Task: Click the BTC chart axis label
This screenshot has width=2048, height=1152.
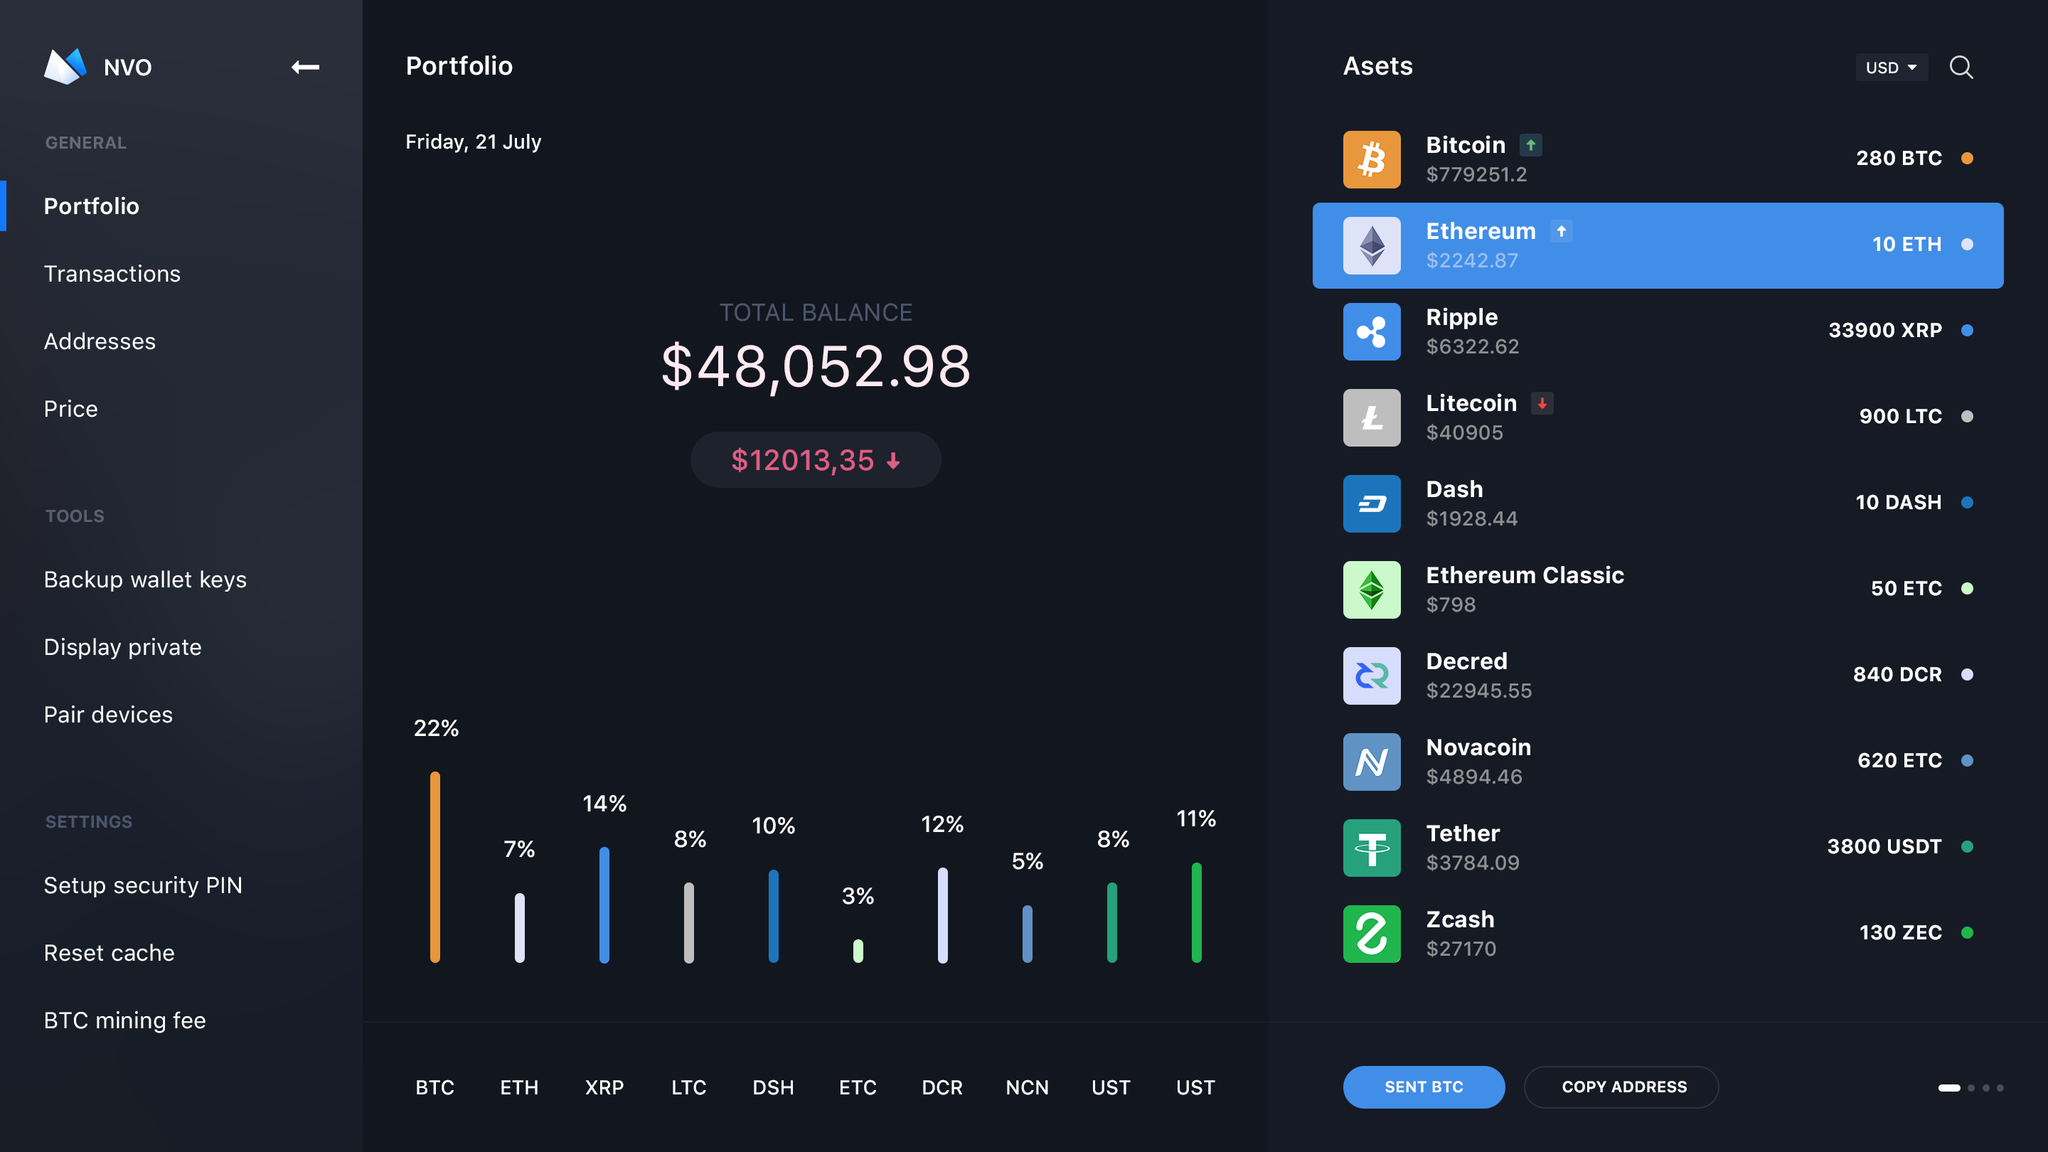Action: (x=435, y=1088)
